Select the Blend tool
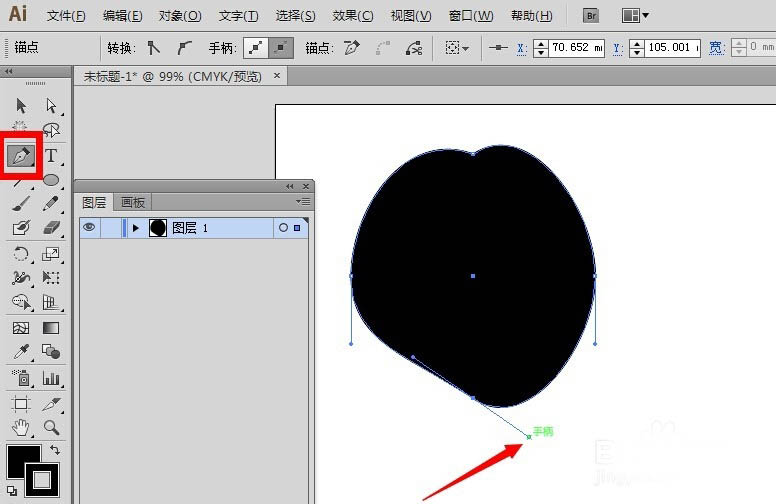776x504 pixels. click(x=51, y=352)
